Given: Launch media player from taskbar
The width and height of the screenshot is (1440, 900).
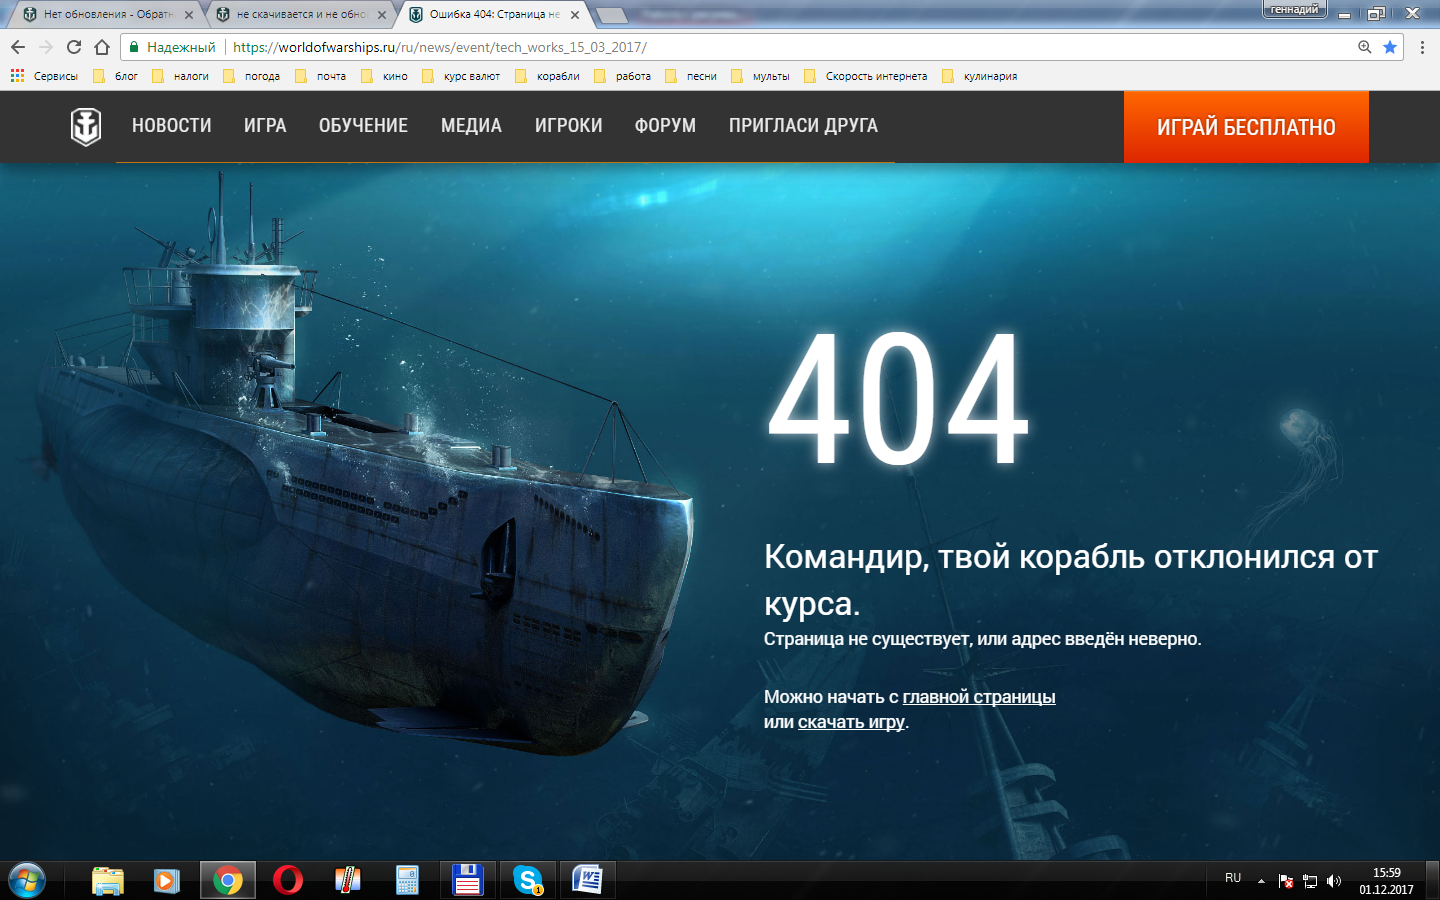Looking at the screenshot, I should (167, 881).
